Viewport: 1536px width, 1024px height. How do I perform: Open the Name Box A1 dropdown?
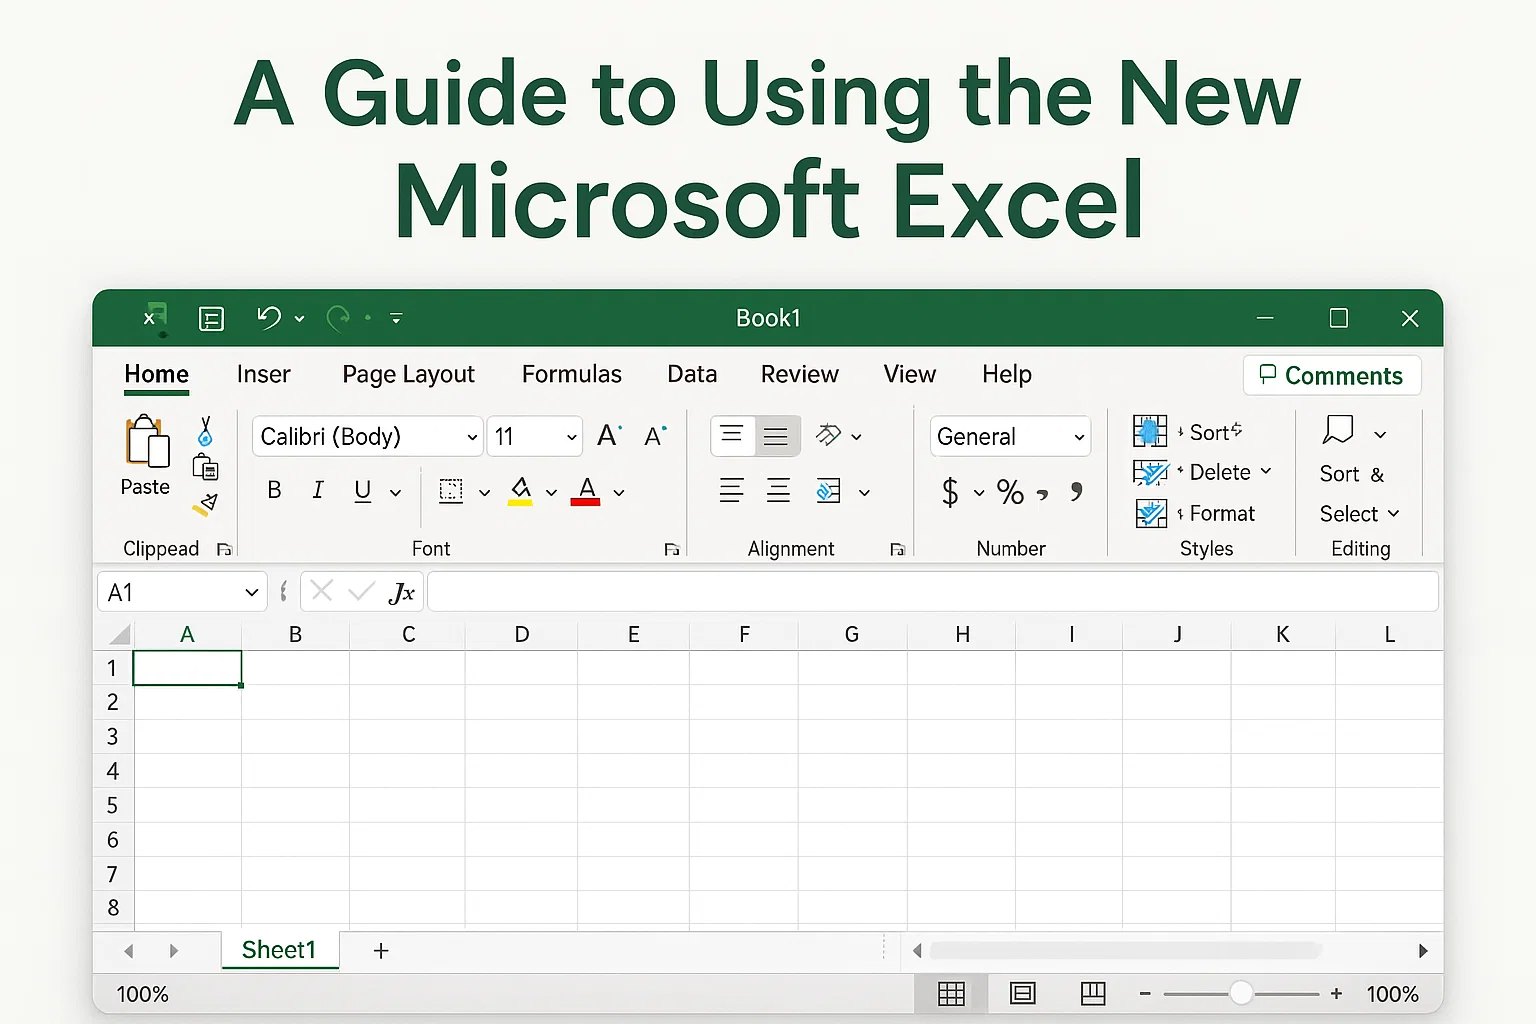[251, 593]
